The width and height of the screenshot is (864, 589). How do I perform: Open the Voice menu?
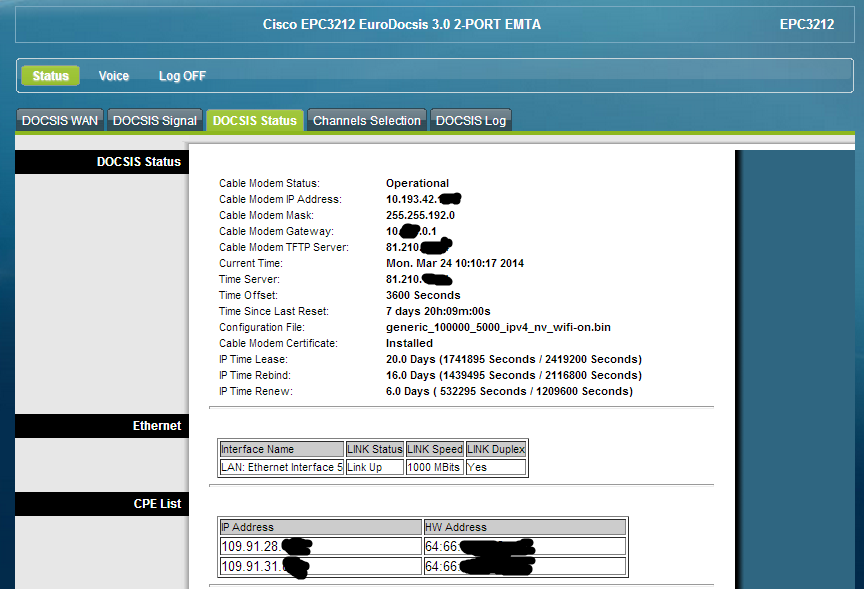pos(113,76)
